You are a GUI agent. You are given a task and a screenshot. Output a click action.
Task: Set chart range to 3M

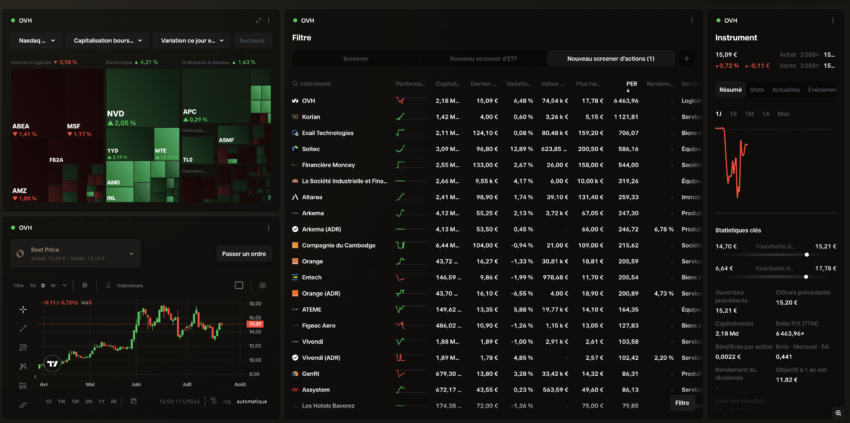click(x=88, y=401)
